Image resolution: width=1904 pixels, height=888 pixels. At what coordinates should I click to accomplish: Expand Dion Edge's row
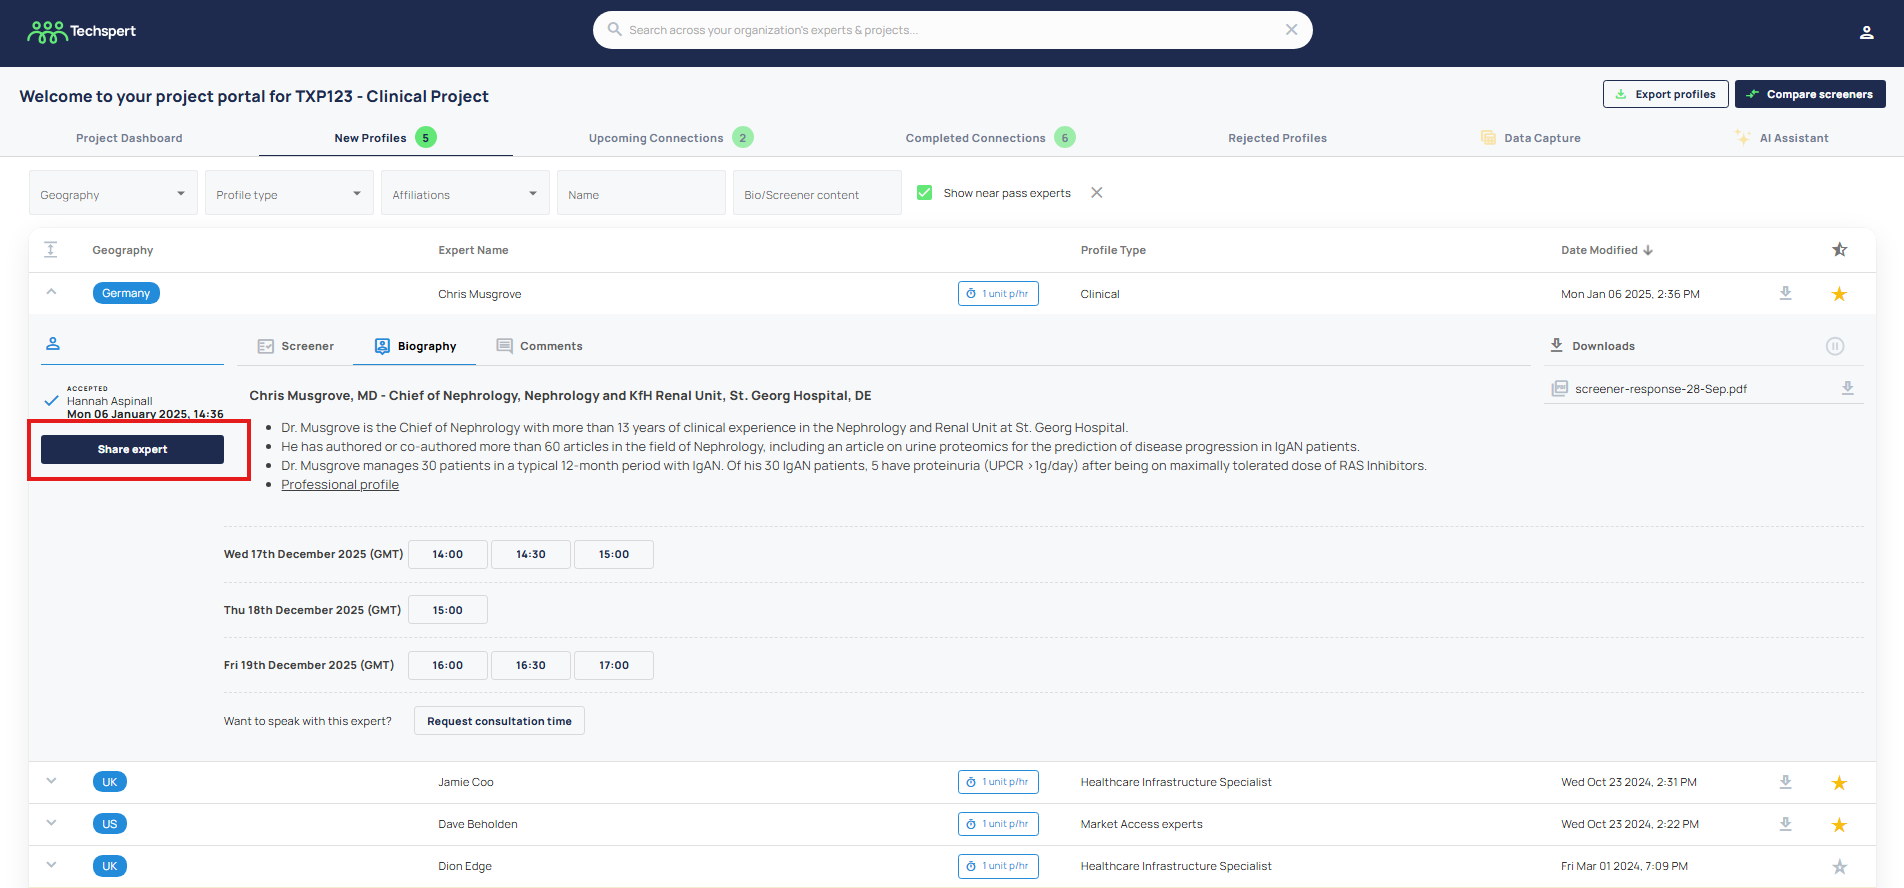tap(51, 865)
